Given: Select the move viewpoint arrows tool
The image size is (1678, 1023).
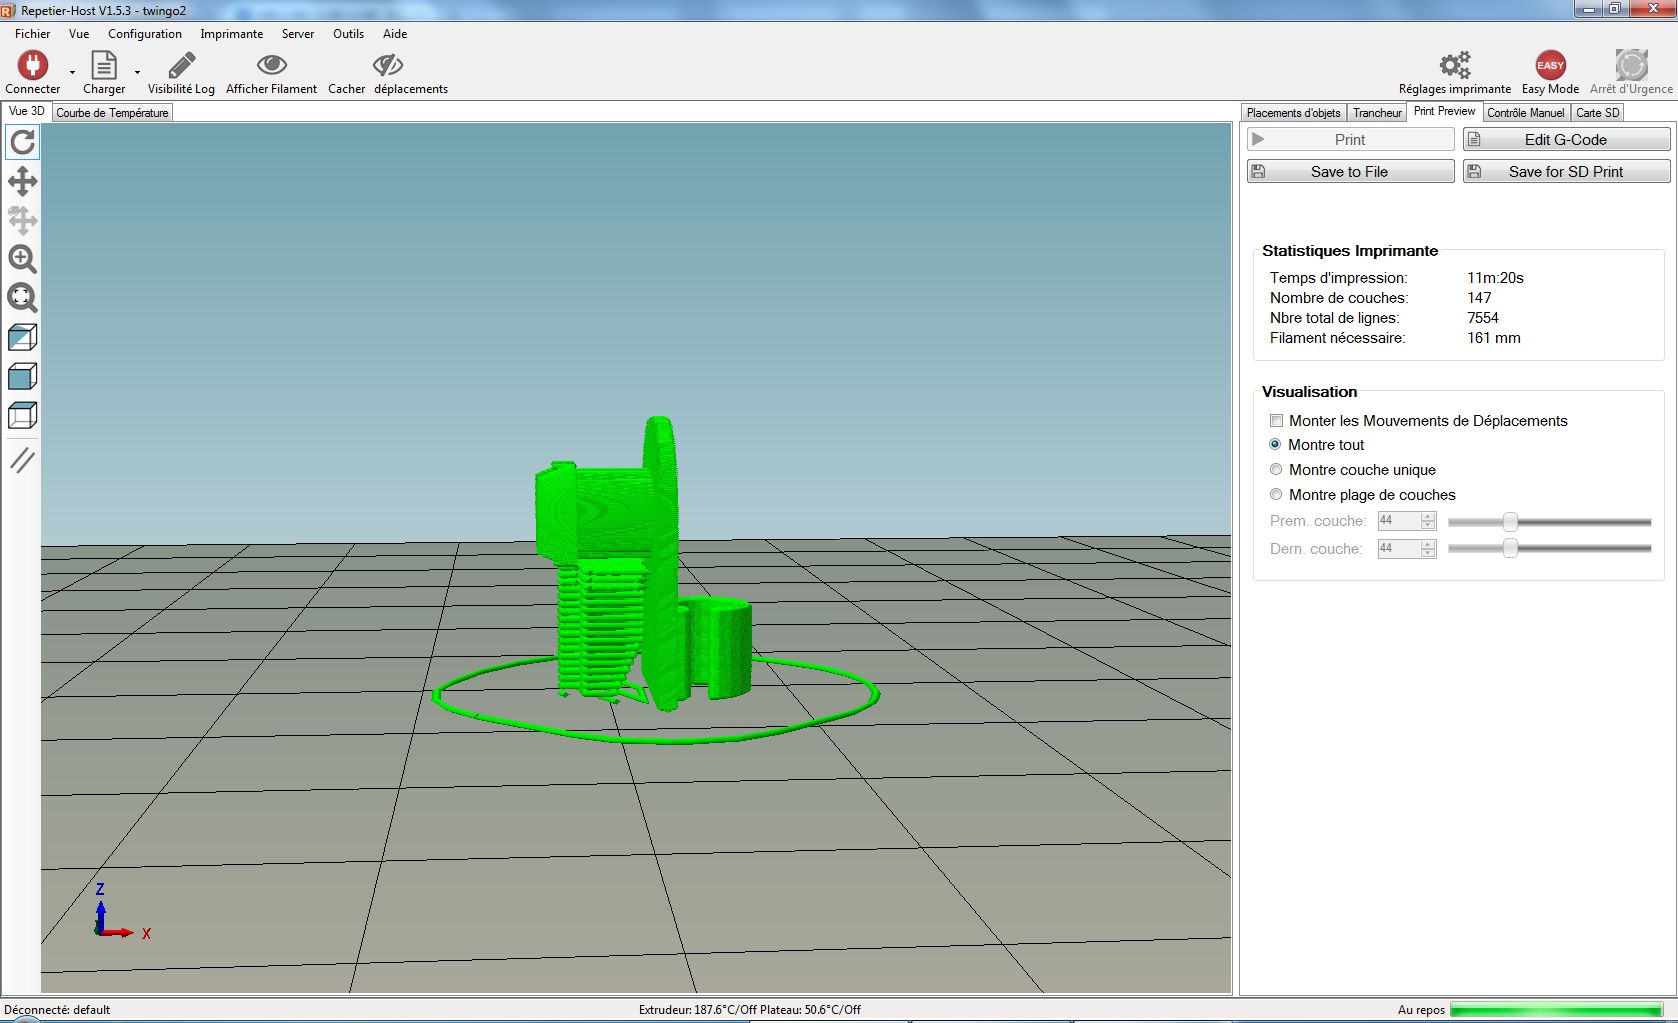Looking at the screenshot, I should click(x=22, y=181).
